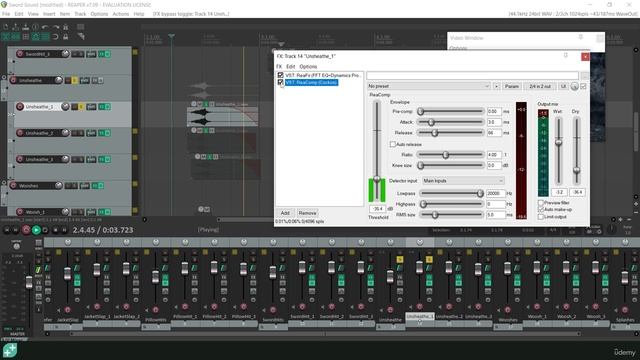Click the Add FX button
640x360 pixels.
tap(285, 213)
